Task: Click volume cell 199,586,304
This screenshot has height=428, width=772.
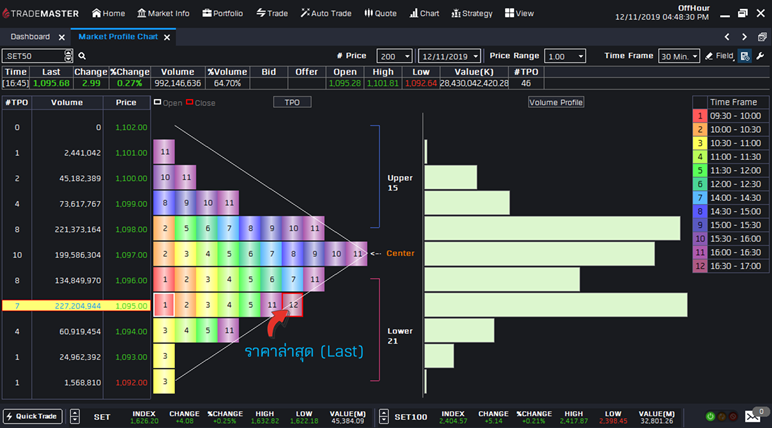Action: click(x=78, y=255)
